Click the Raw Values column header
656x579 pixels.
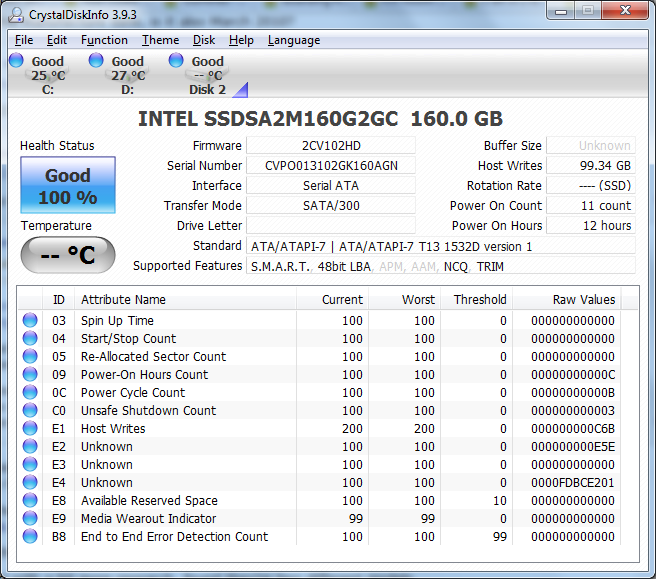tap(567, 300)
